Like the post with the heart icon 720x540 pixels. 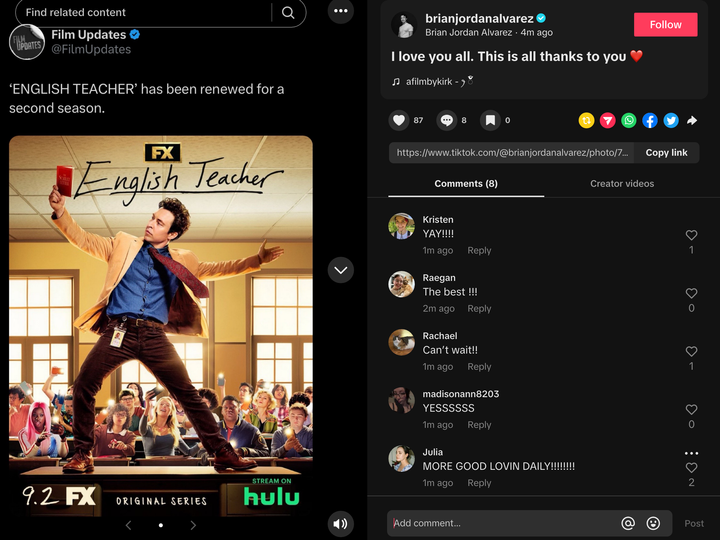click(x=399, y=120)
